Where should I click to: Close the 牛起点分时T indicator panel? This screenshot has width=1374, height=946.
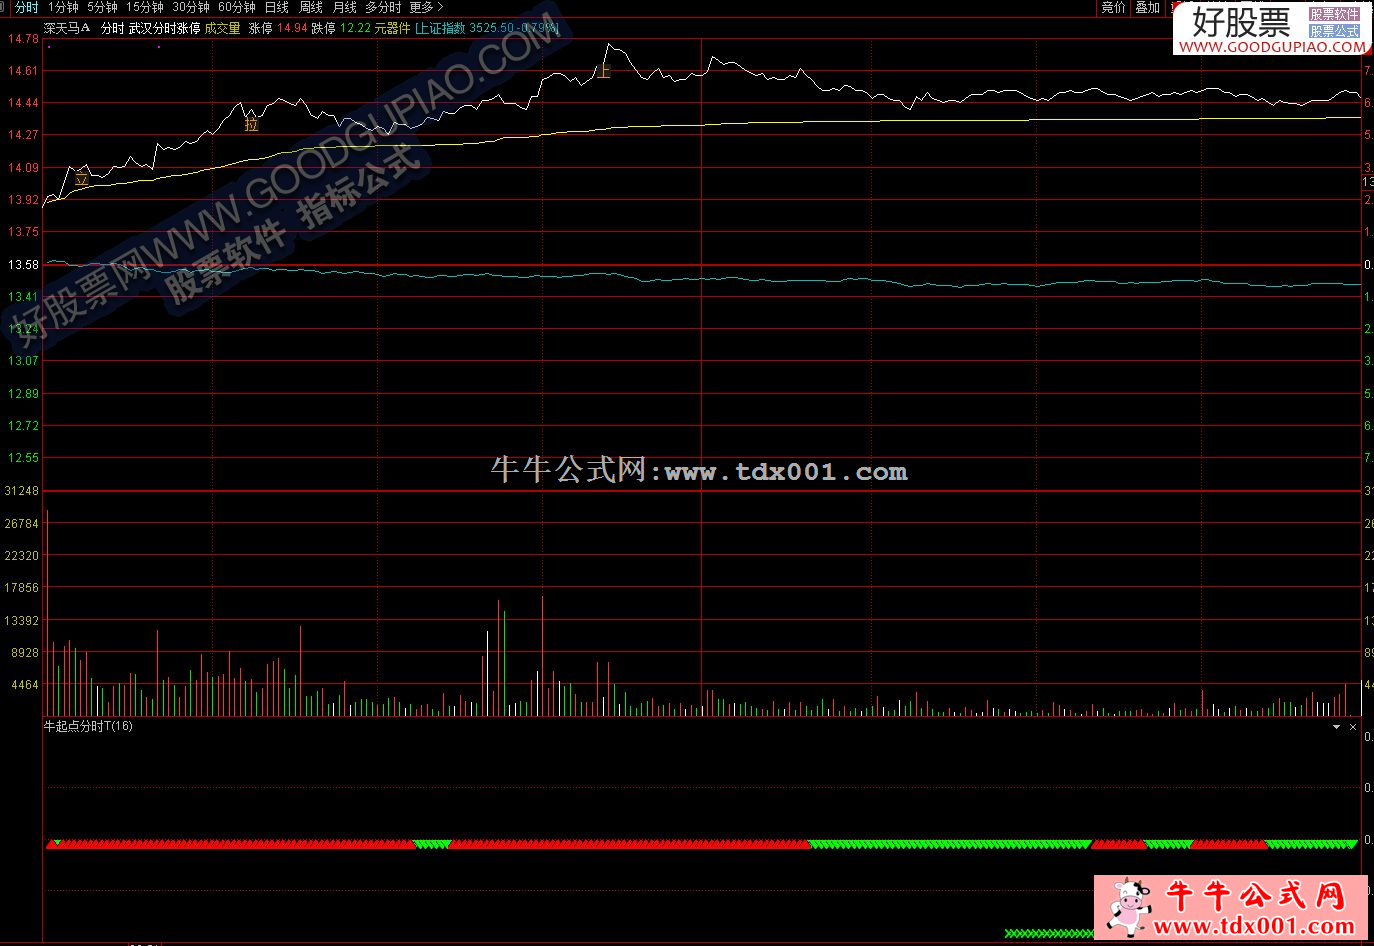pyautogui.click(x=1353, y=727)
